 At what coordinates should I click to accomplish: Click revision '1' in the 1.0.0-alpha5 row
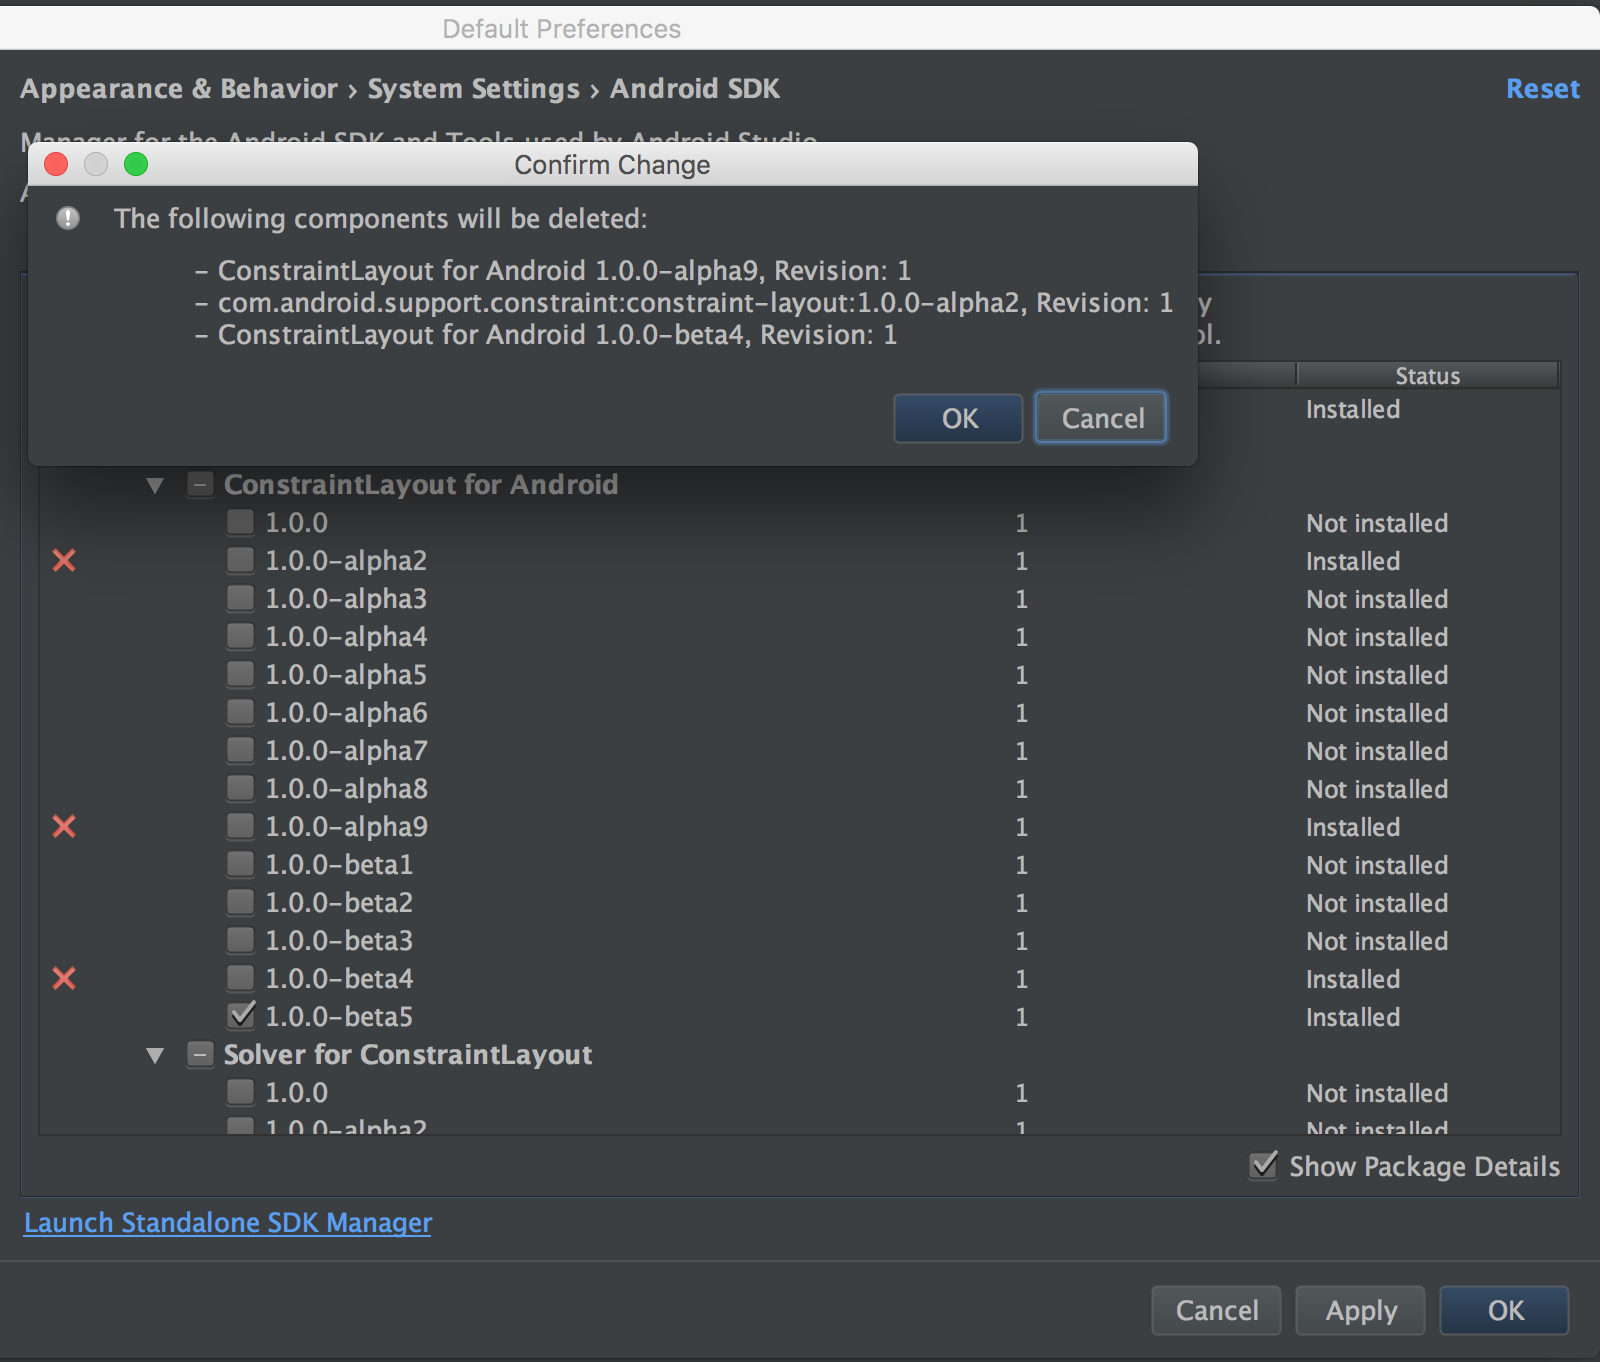[x=1021, y=675]
